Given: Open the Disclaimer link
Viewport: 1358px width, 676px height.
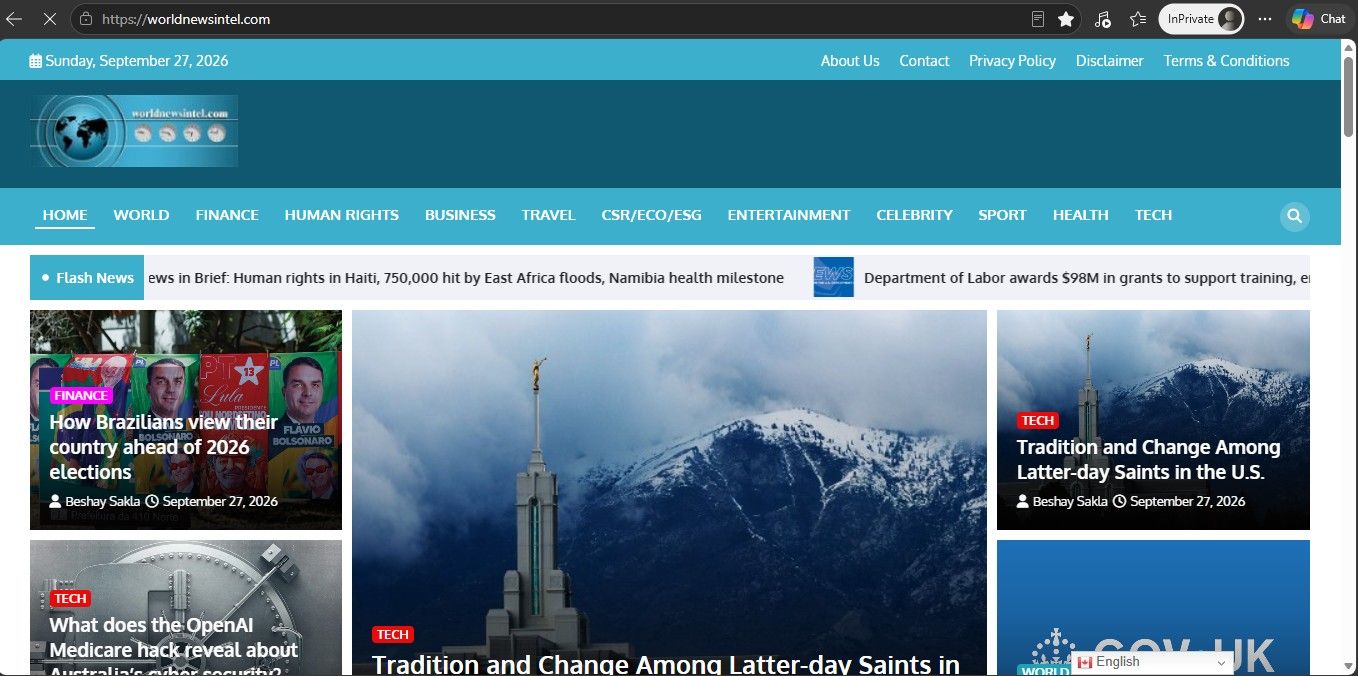Looking at the screenshot, I should [1109, 61].
